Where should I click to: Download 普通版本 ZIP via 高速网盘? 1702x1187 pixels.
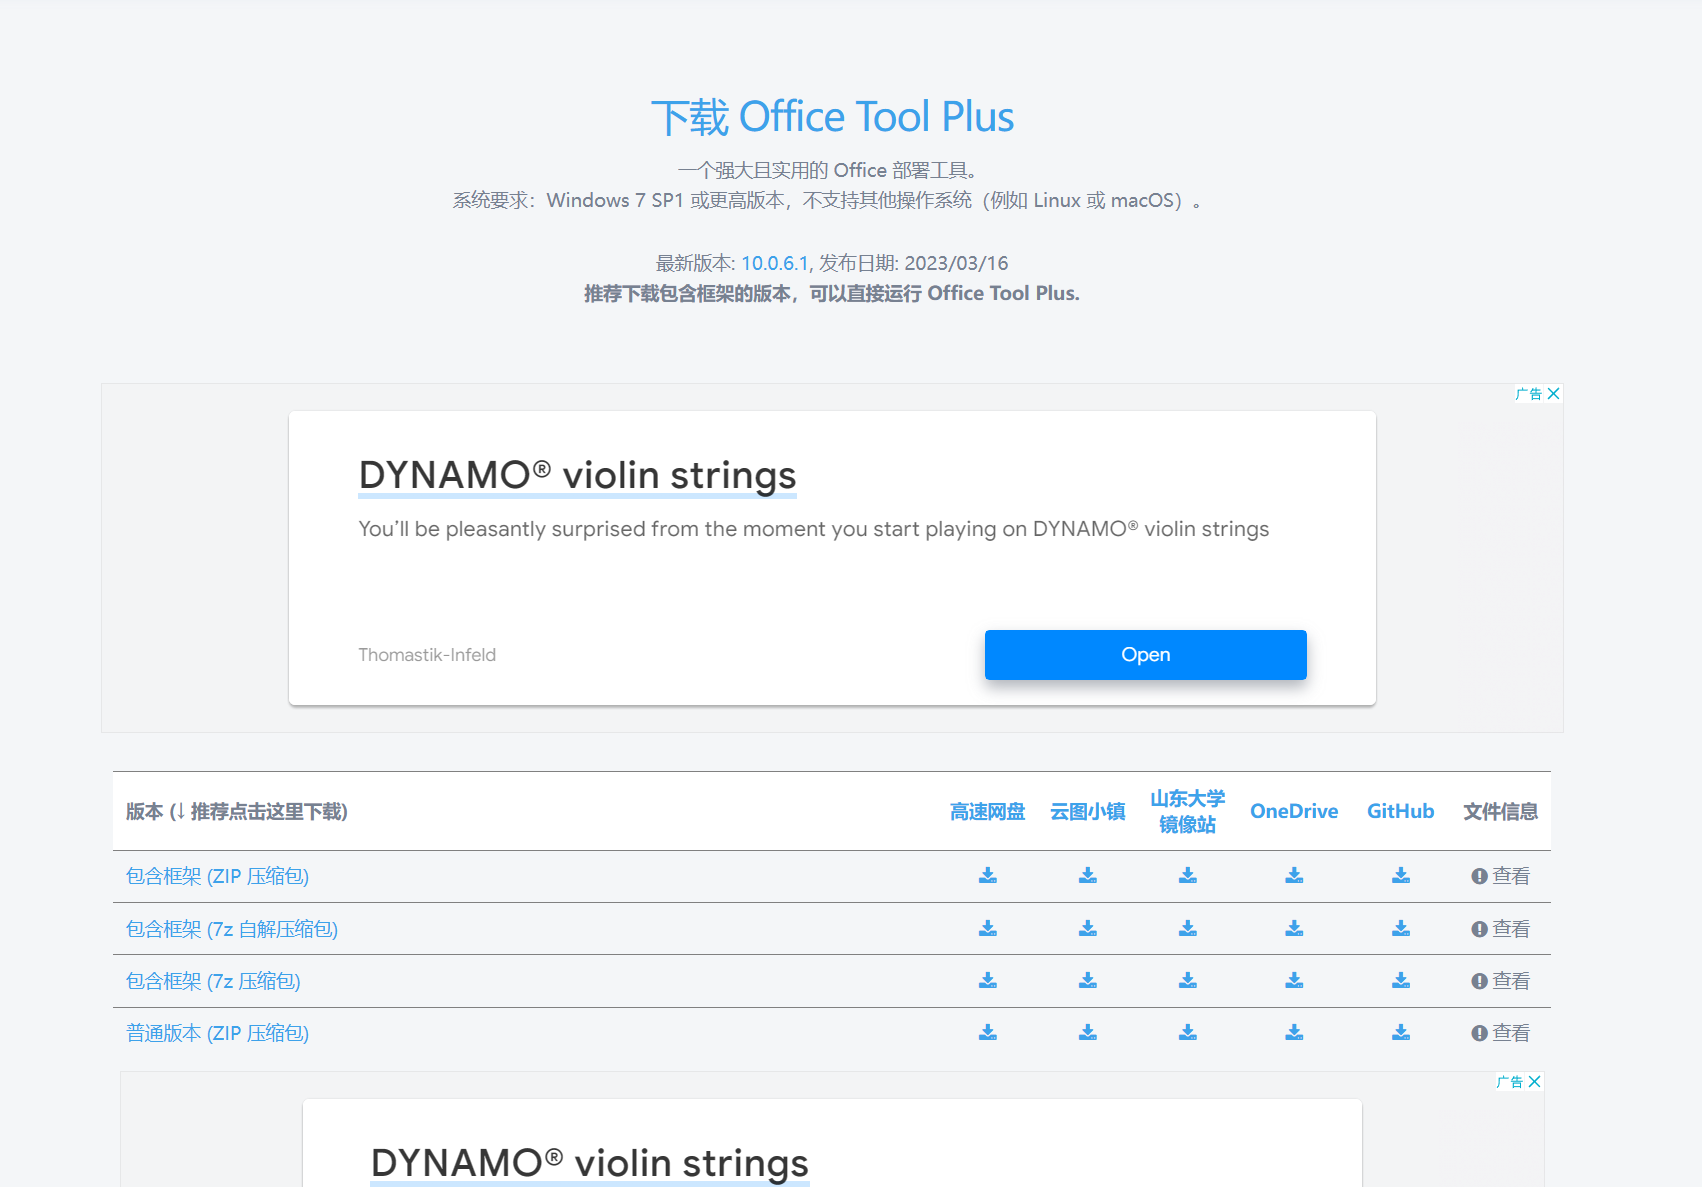(x=988, y=1033)
